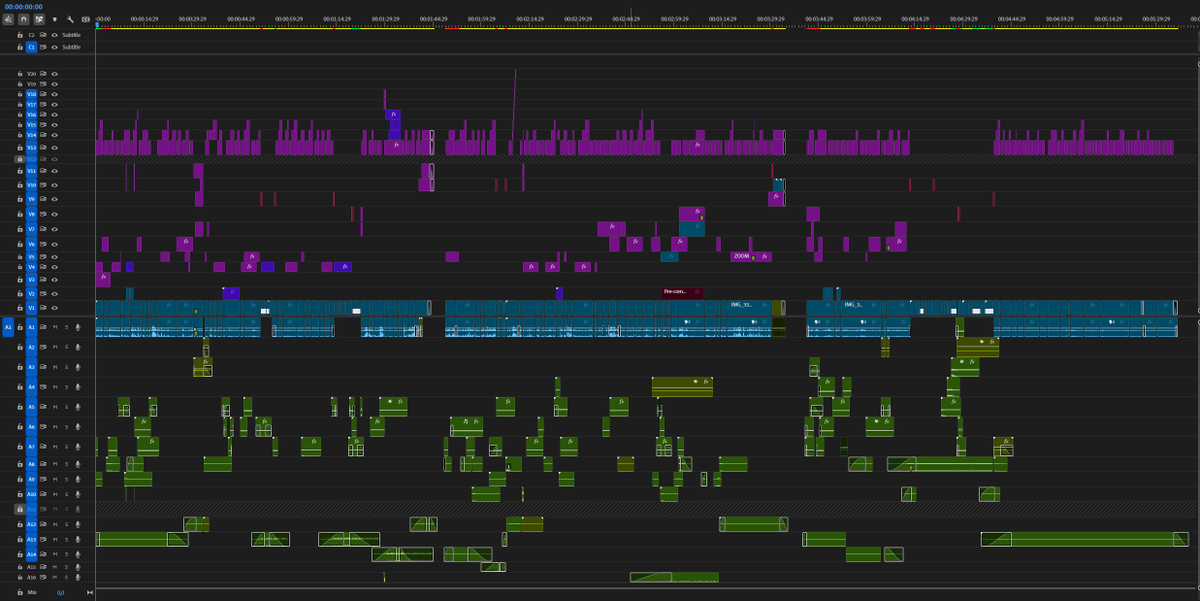Toggle lock on the Mix track
Image resolution: width=1200 pixels, height=601 pixels.
pyautogui.click(x=20, y=592)
